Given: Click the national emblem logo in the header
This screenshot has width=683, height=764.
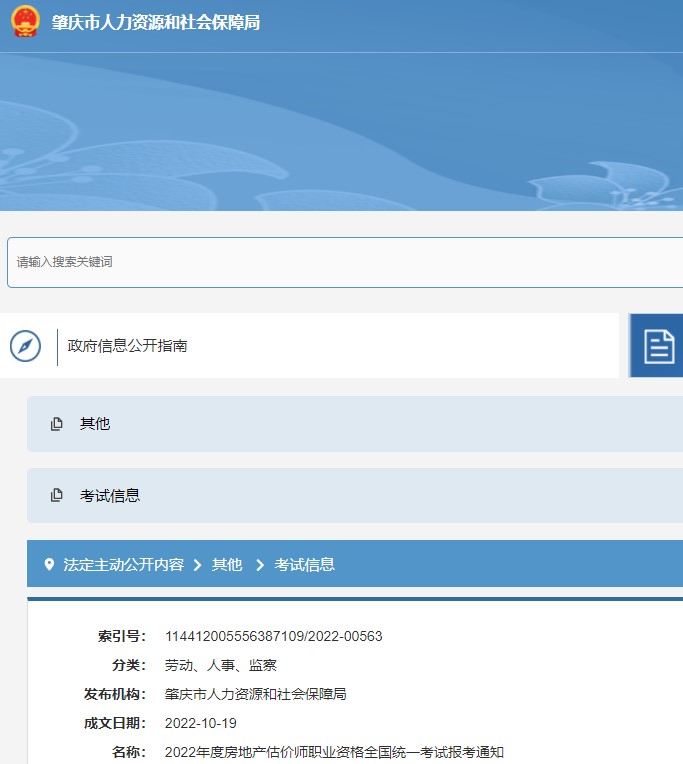Looking at the screenshot, I should (x=25, y=21).
